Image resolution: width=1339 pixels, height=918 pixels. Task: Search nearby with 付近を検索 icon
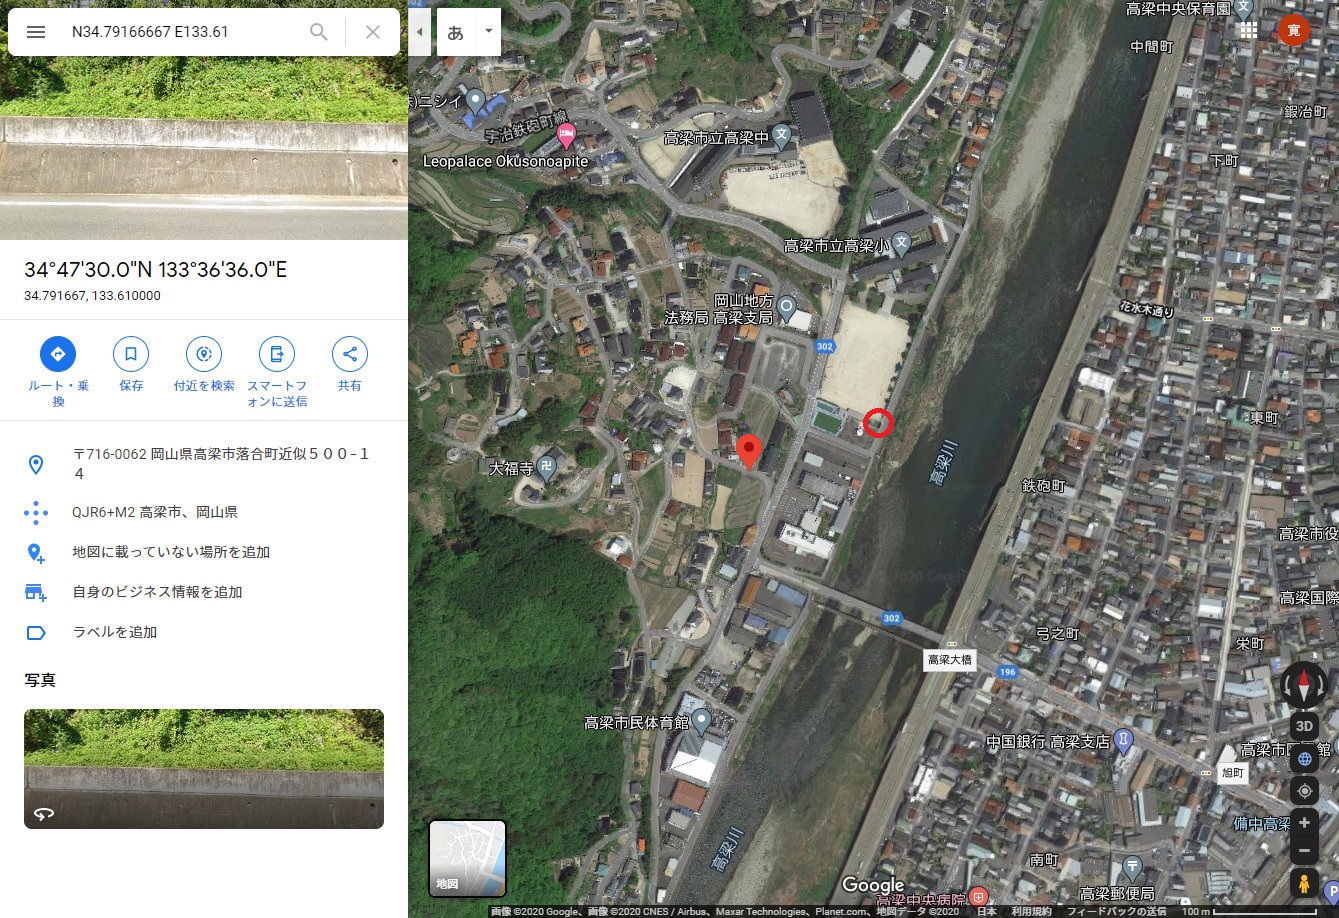point(204,354)
